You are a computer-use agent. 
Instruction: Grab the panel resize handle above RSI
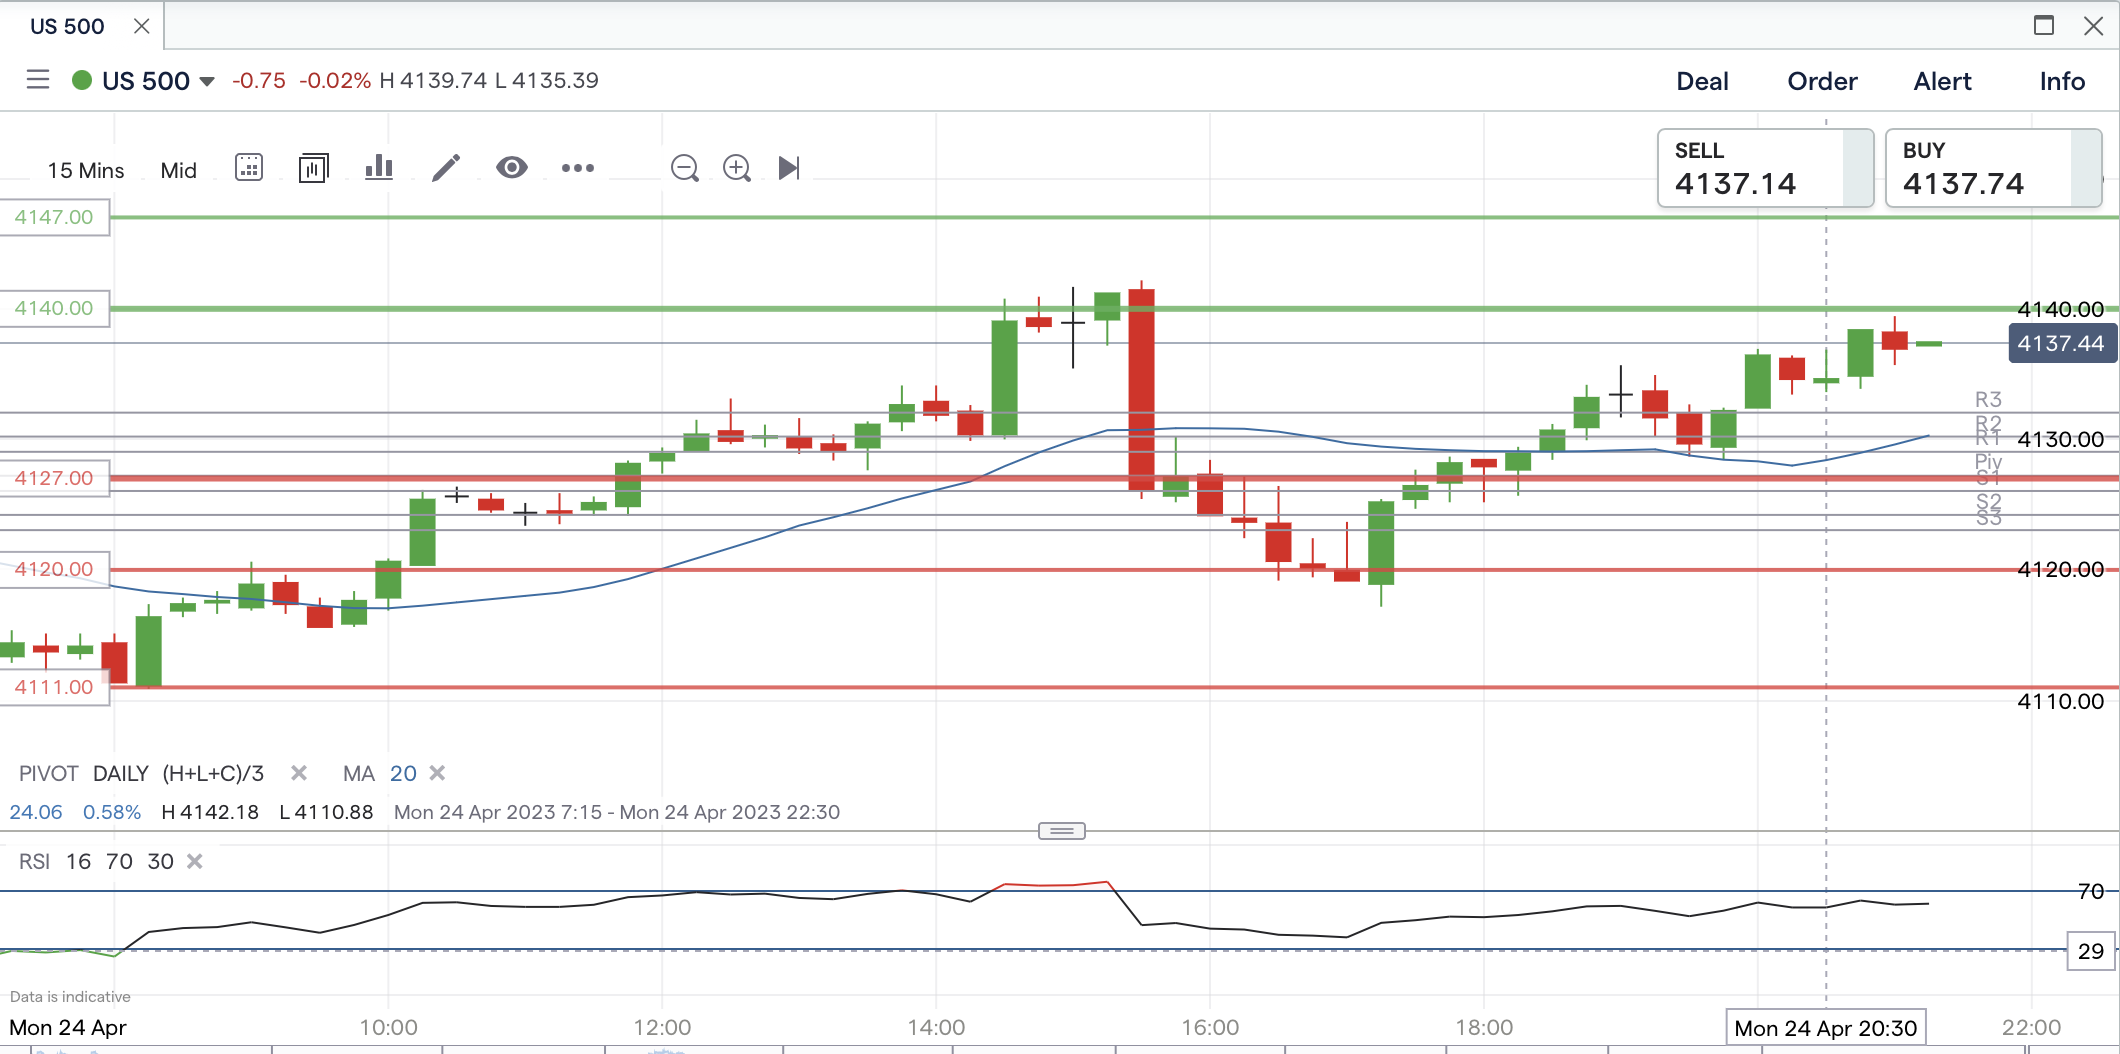click(1061, 831)
